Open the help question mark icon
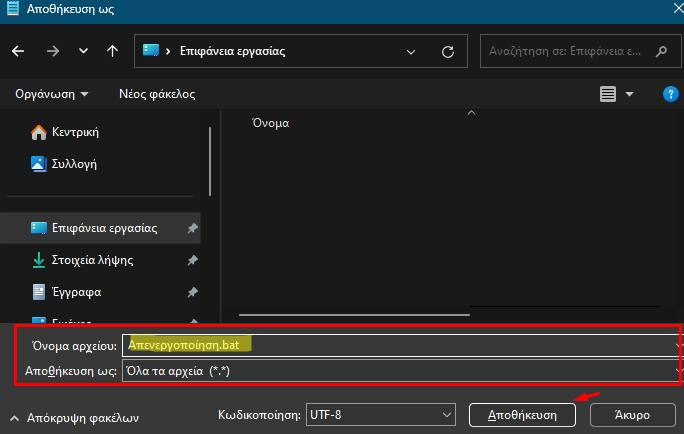The image size is (684, 434). point(671,94)
